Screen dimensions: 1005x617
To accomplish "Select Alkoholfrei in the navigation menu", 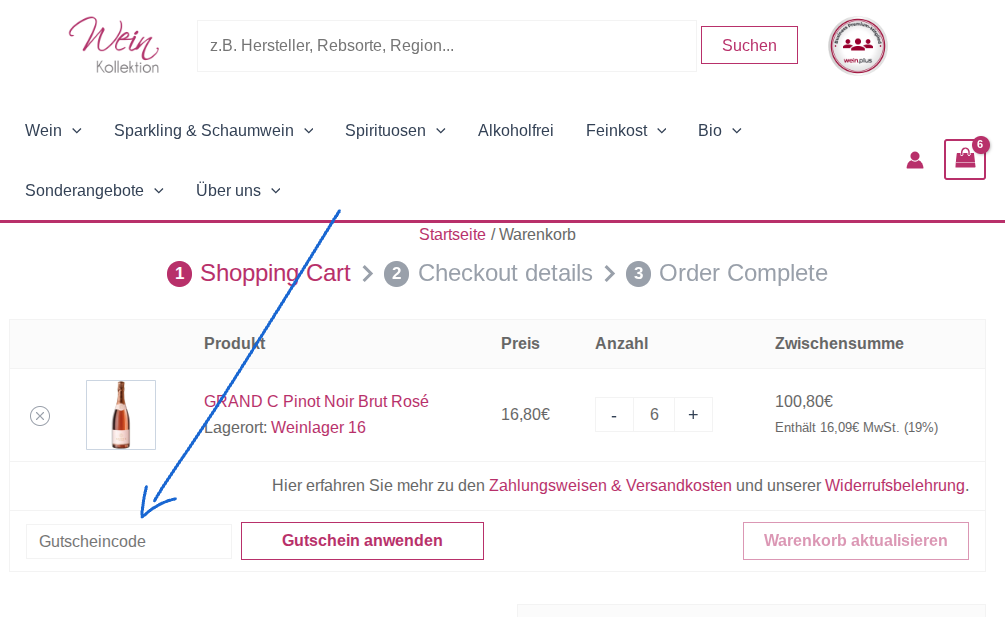I will coord(516,130).
